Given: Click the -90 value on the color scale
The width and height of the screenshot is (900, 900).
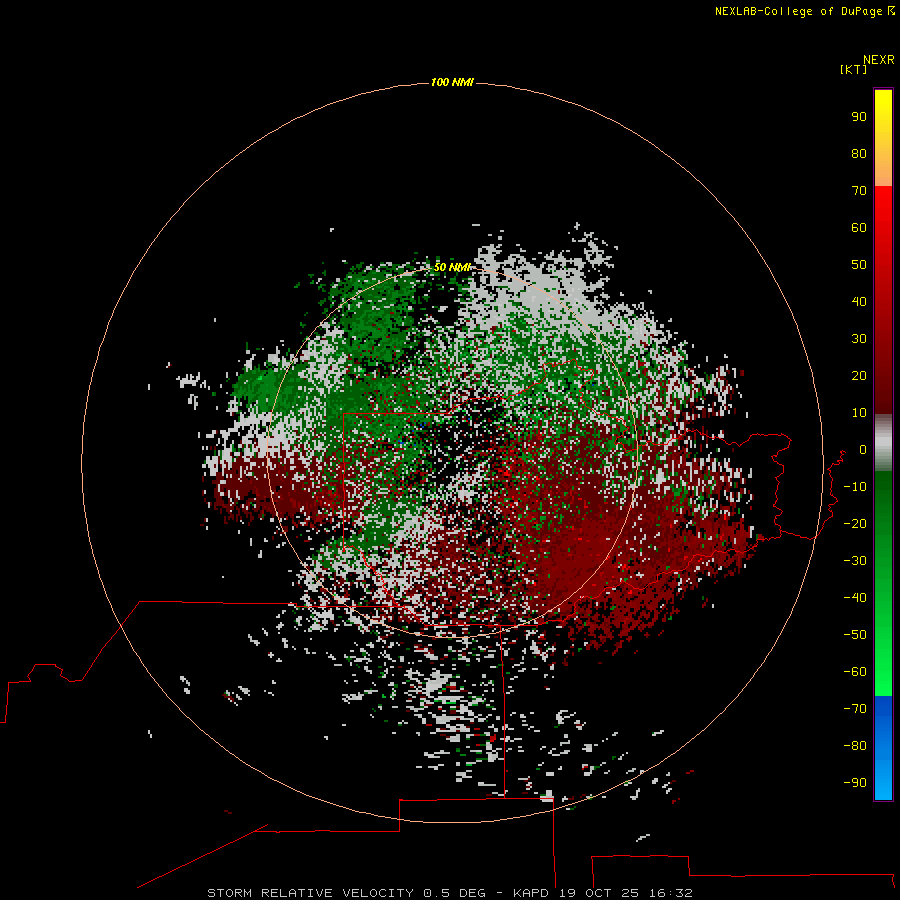Looking at the screenshot, I should click(x=855, y=783).
